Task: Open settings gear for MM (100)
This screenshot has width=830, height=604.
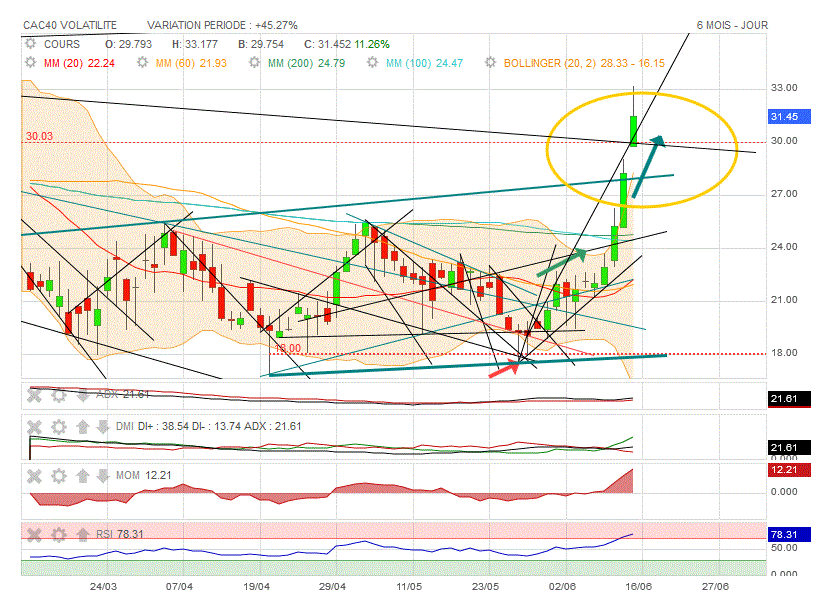Action: coord(373,63)
